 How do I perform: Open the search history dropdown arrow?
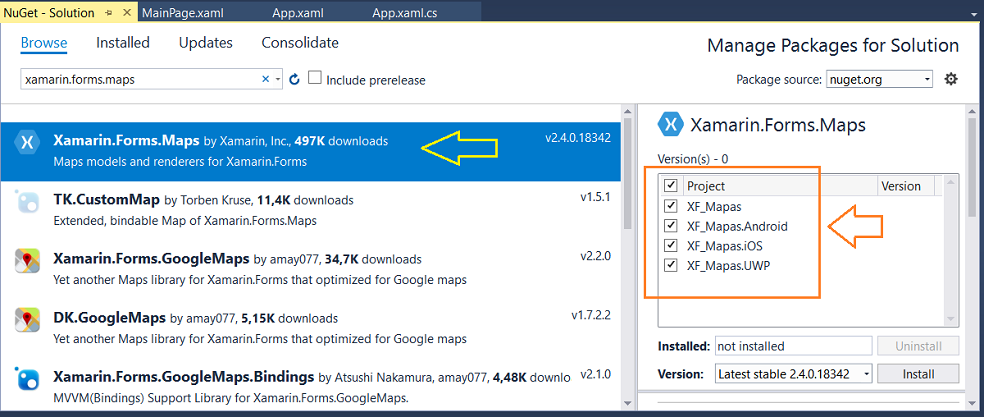(278, 79)
